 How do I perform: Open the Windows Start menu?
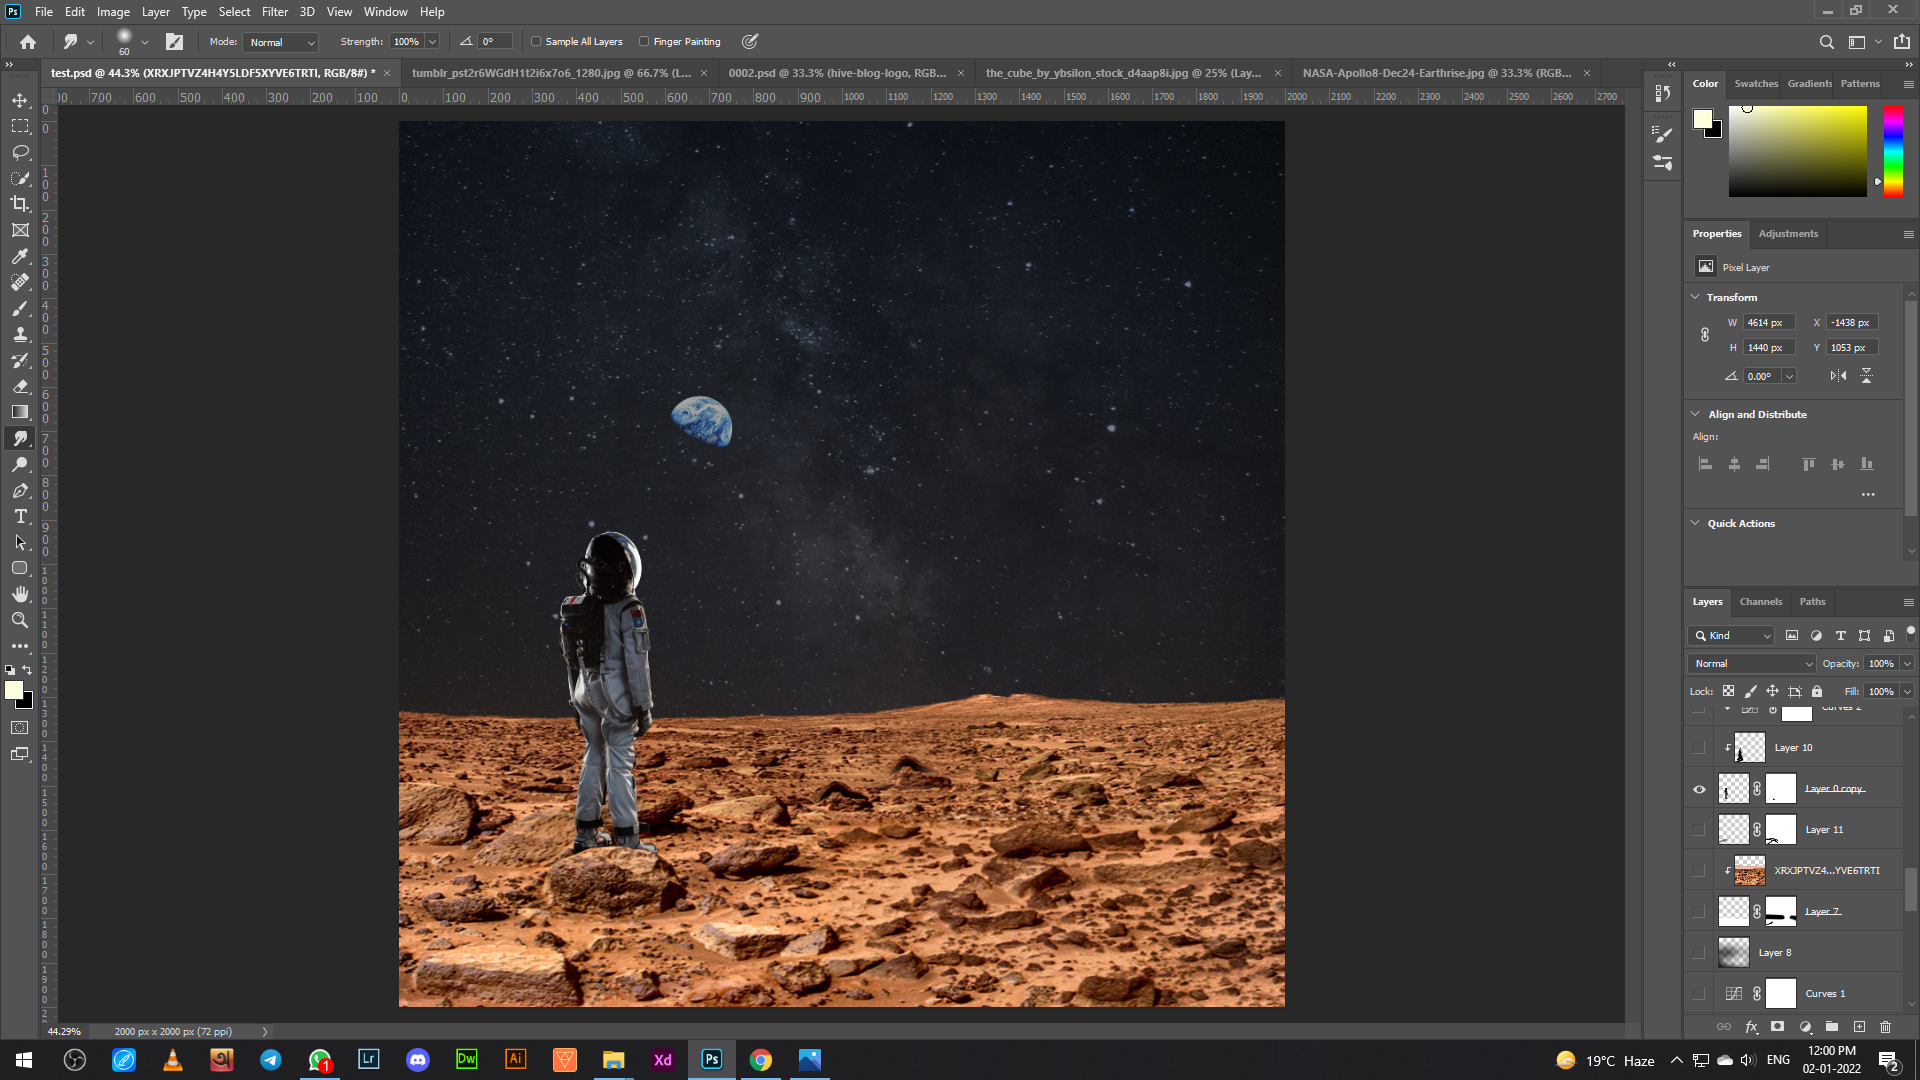pos(24,1060)
